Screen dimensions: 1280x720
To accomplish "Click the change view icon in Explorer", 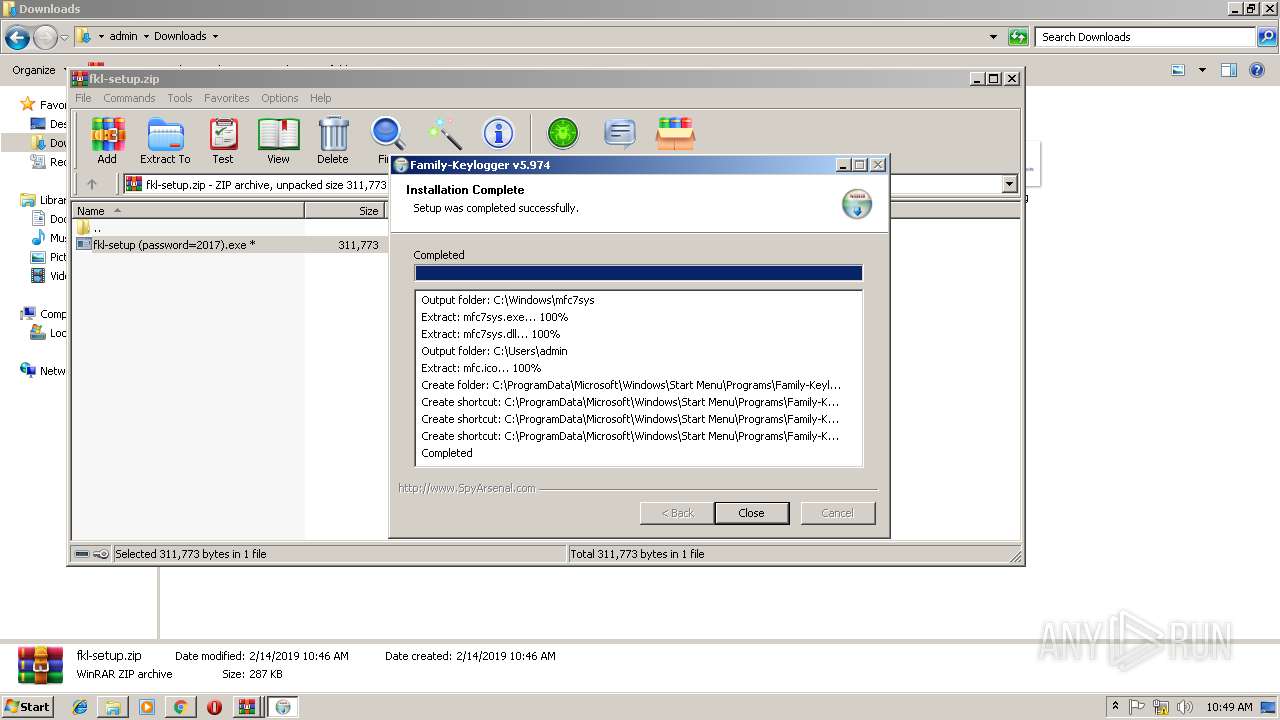I will tap(1178, 70).
